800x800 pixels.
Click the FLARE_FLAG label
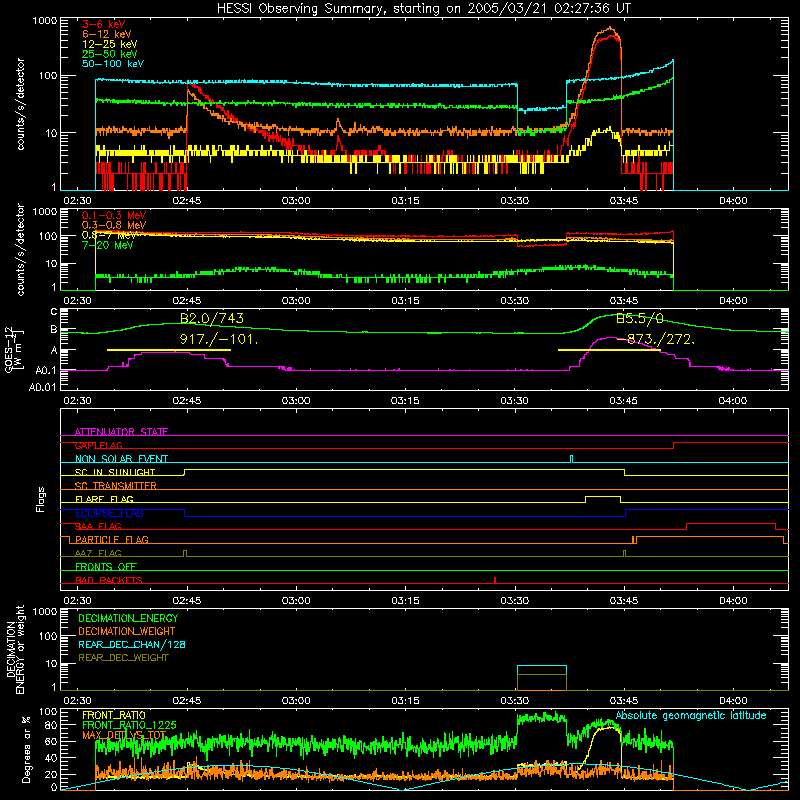(x=104, y=499)
